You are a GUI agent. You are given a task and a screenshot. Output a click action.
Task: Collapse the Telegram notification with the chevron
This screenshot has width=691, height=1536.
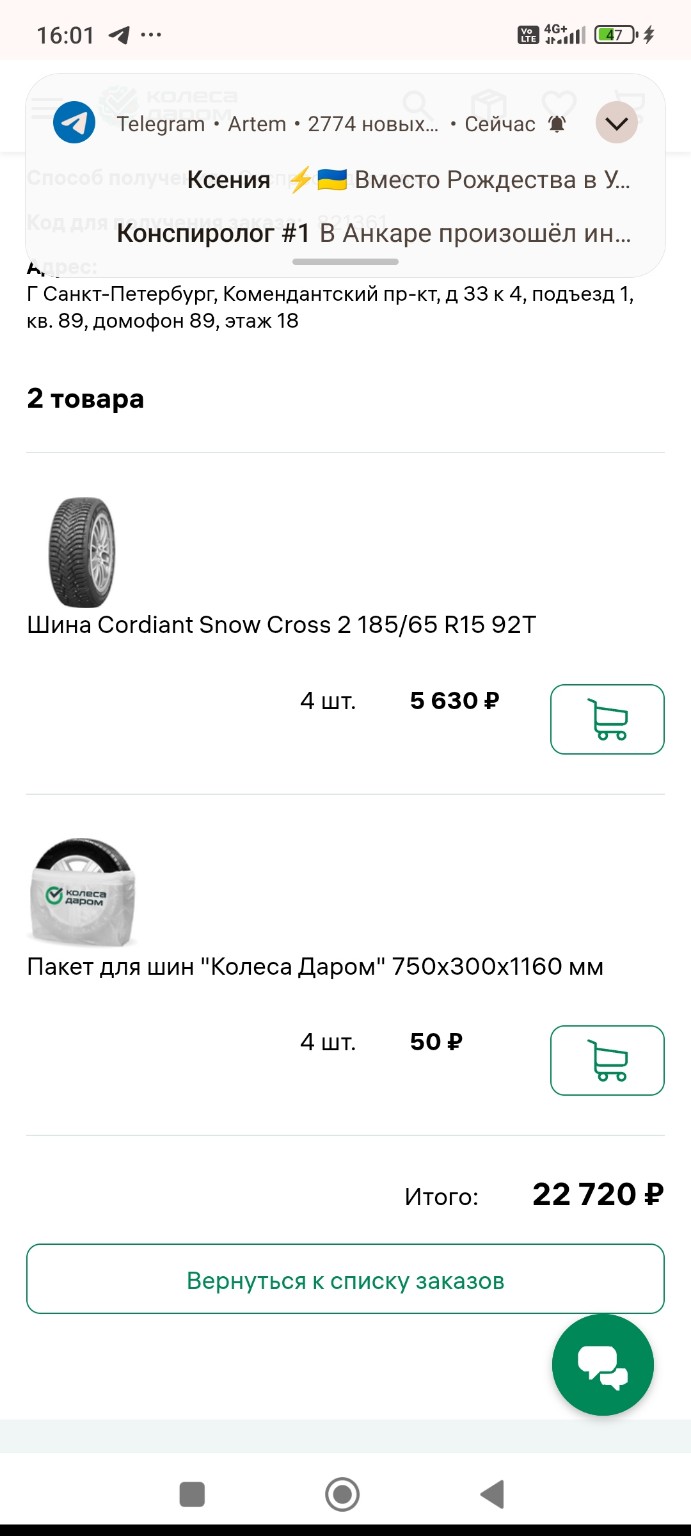616,122
